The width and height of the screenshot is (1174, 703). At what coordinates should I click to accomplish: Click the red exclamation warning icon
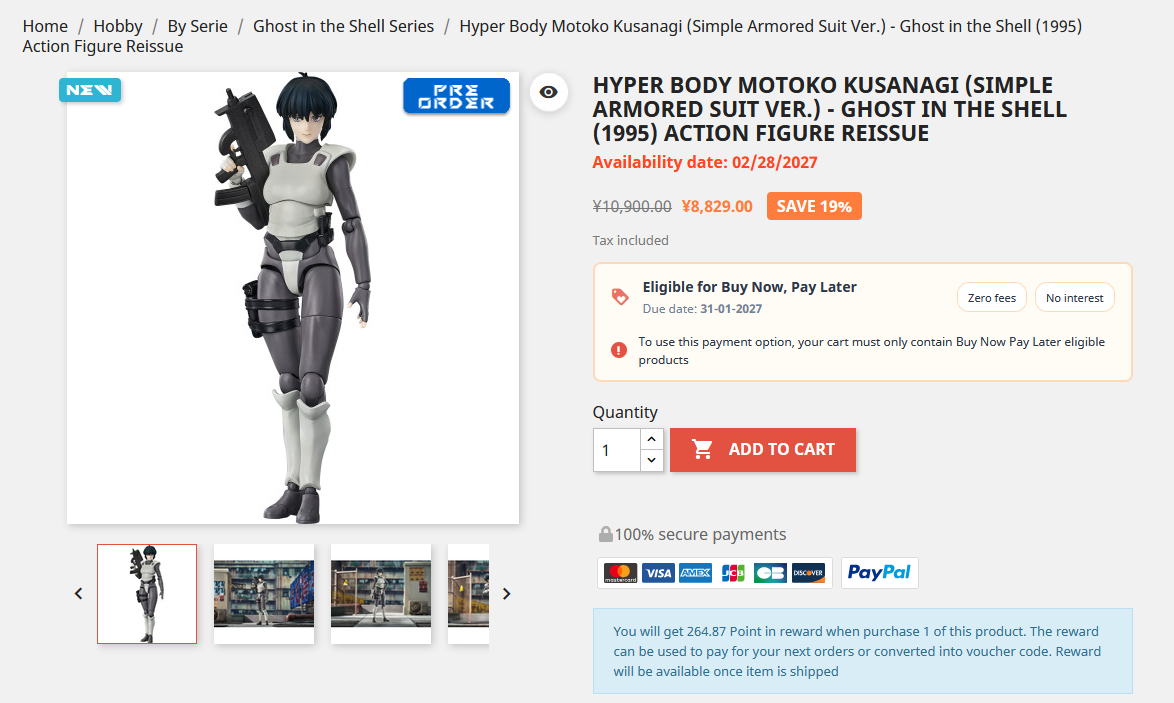coord(618,350)
